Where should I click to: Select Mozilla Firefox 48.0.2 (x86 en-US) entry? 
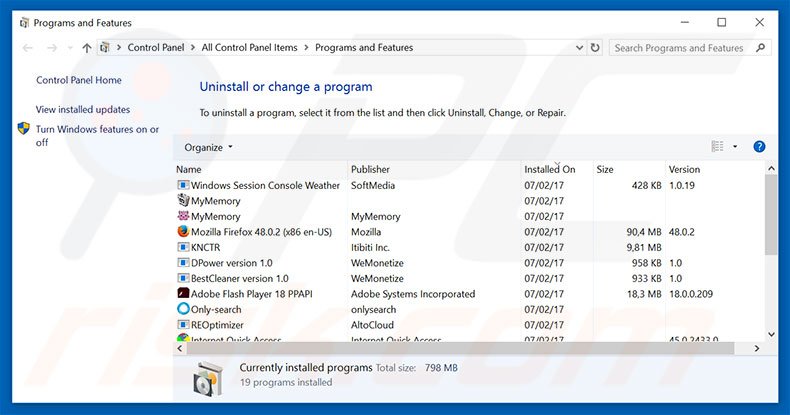tap(261, 232)
